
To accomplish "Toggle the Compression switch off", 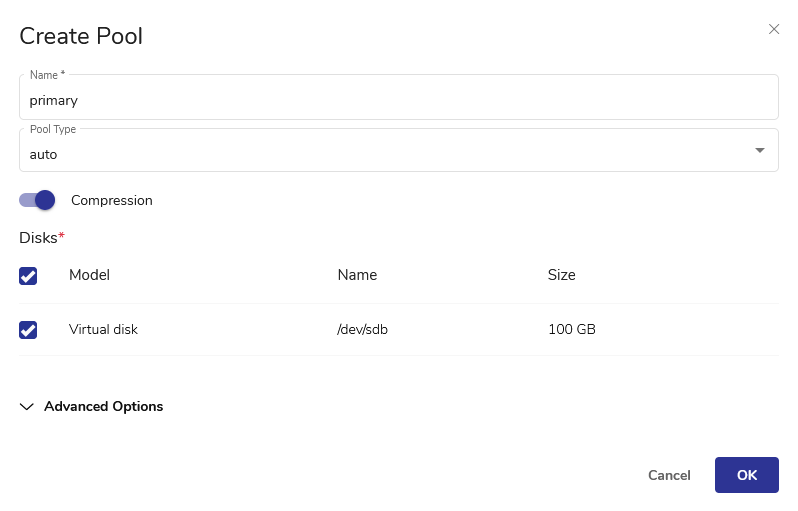I will pos(37,200).
